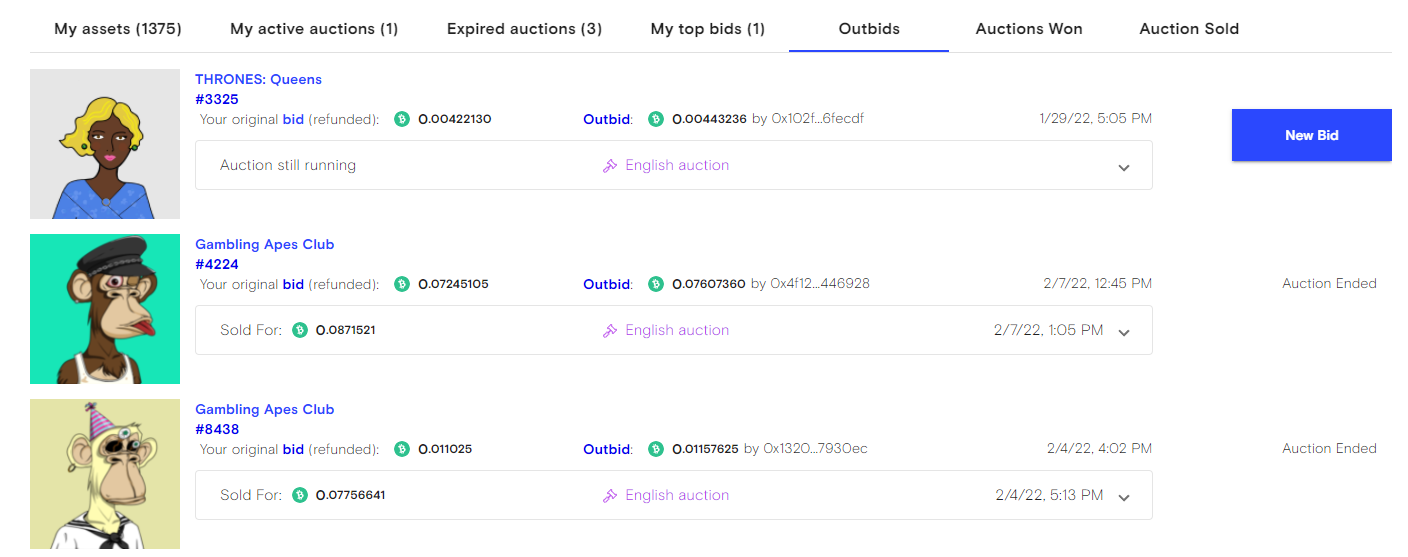Expand details chevron for auction sold 2/4/22

[1124, 497]
